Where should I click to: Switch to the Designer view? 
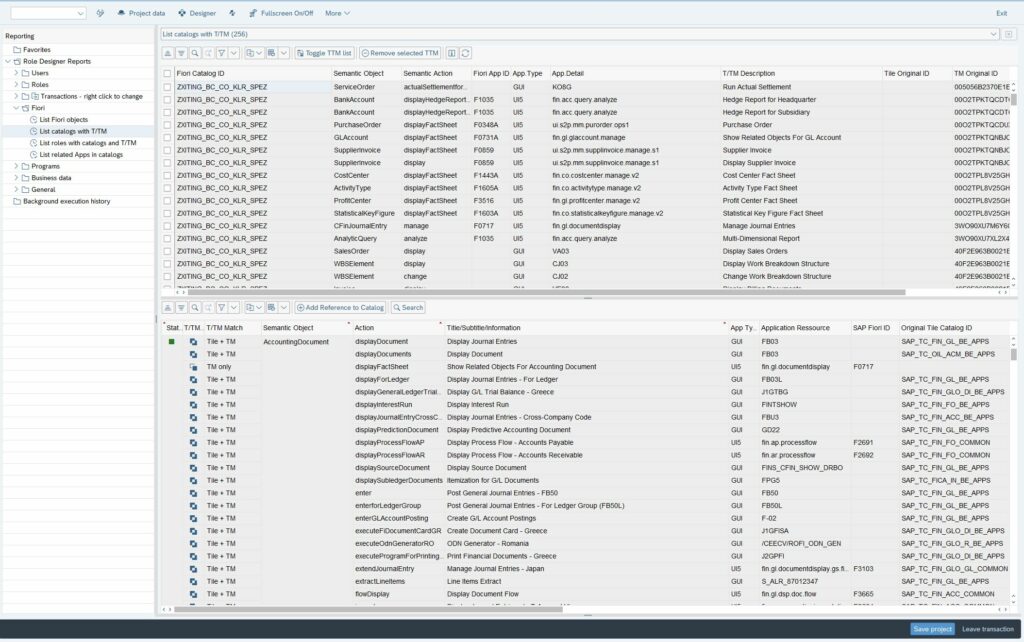pyautogui.click(x=197, y=13)
